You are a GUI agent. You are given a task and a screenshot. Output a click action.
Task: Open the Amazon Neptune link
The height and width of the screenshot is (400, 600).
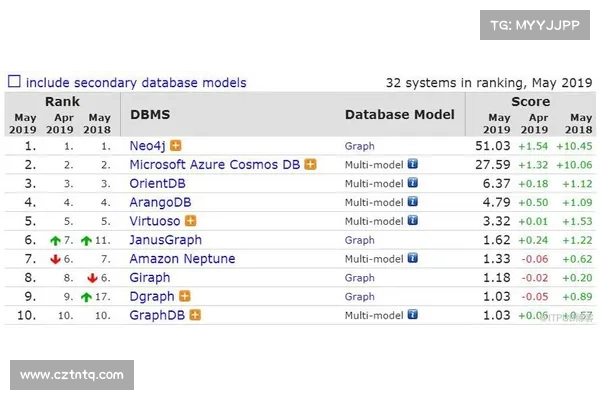[183, 259]
